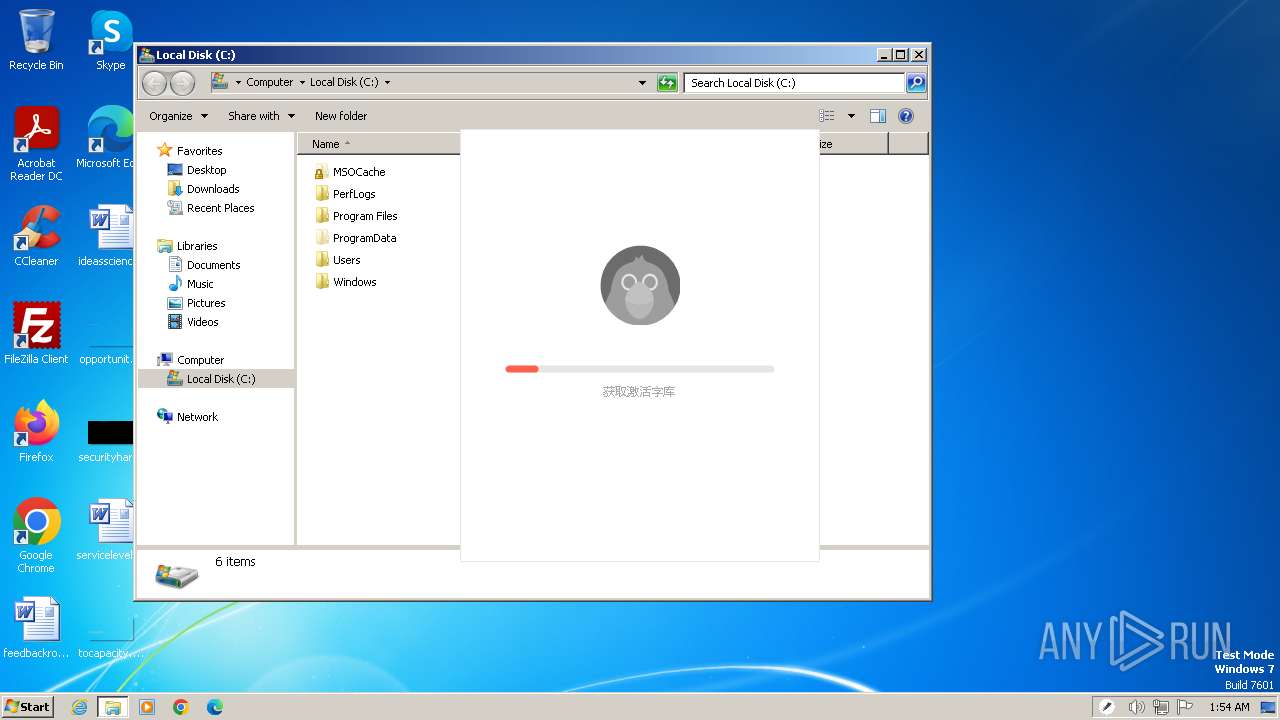Expand the Local Disk (C:) breadcrumb arrow
This screenshot has width=1280, height=720.
pos(387,83)
